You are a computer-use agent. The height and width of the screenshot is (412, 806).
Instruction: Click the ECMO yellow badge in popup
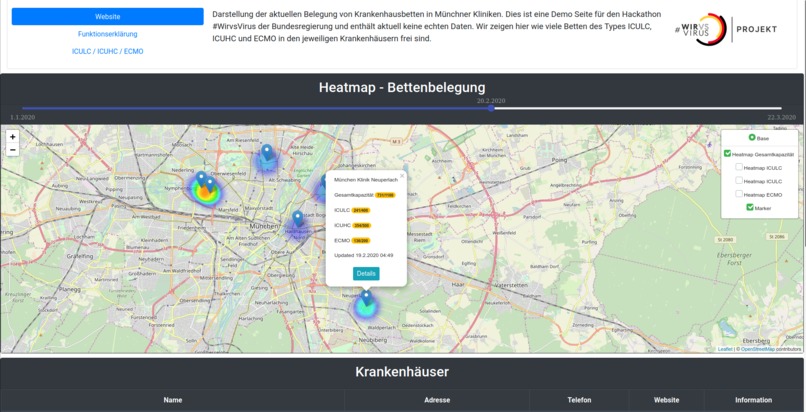361,240
